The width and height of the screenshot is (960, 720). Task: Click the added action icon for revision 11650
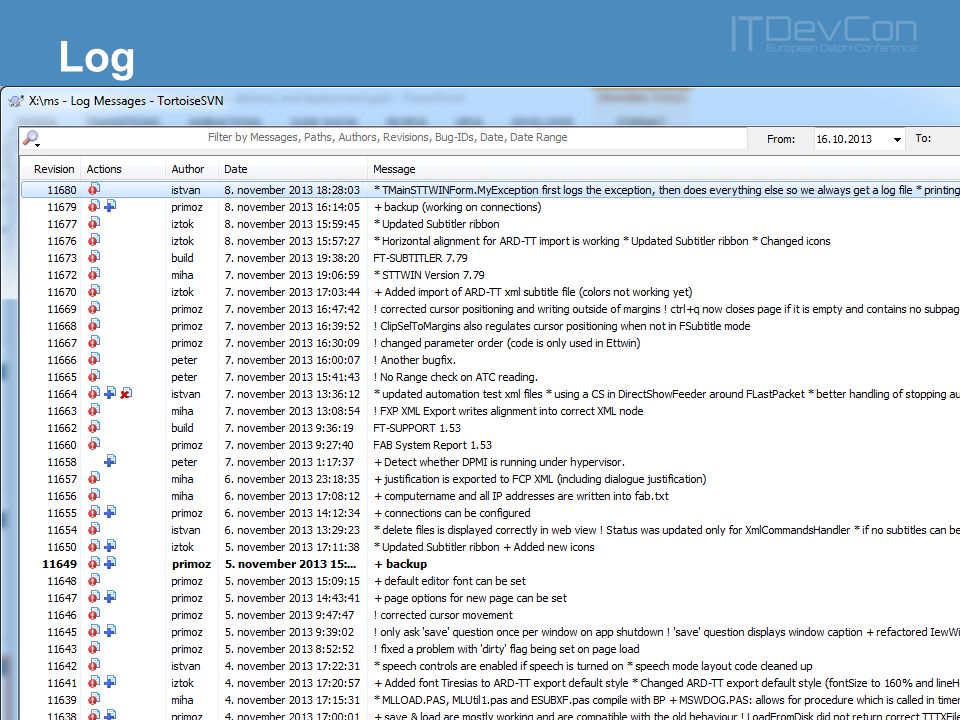click(110, 547)
